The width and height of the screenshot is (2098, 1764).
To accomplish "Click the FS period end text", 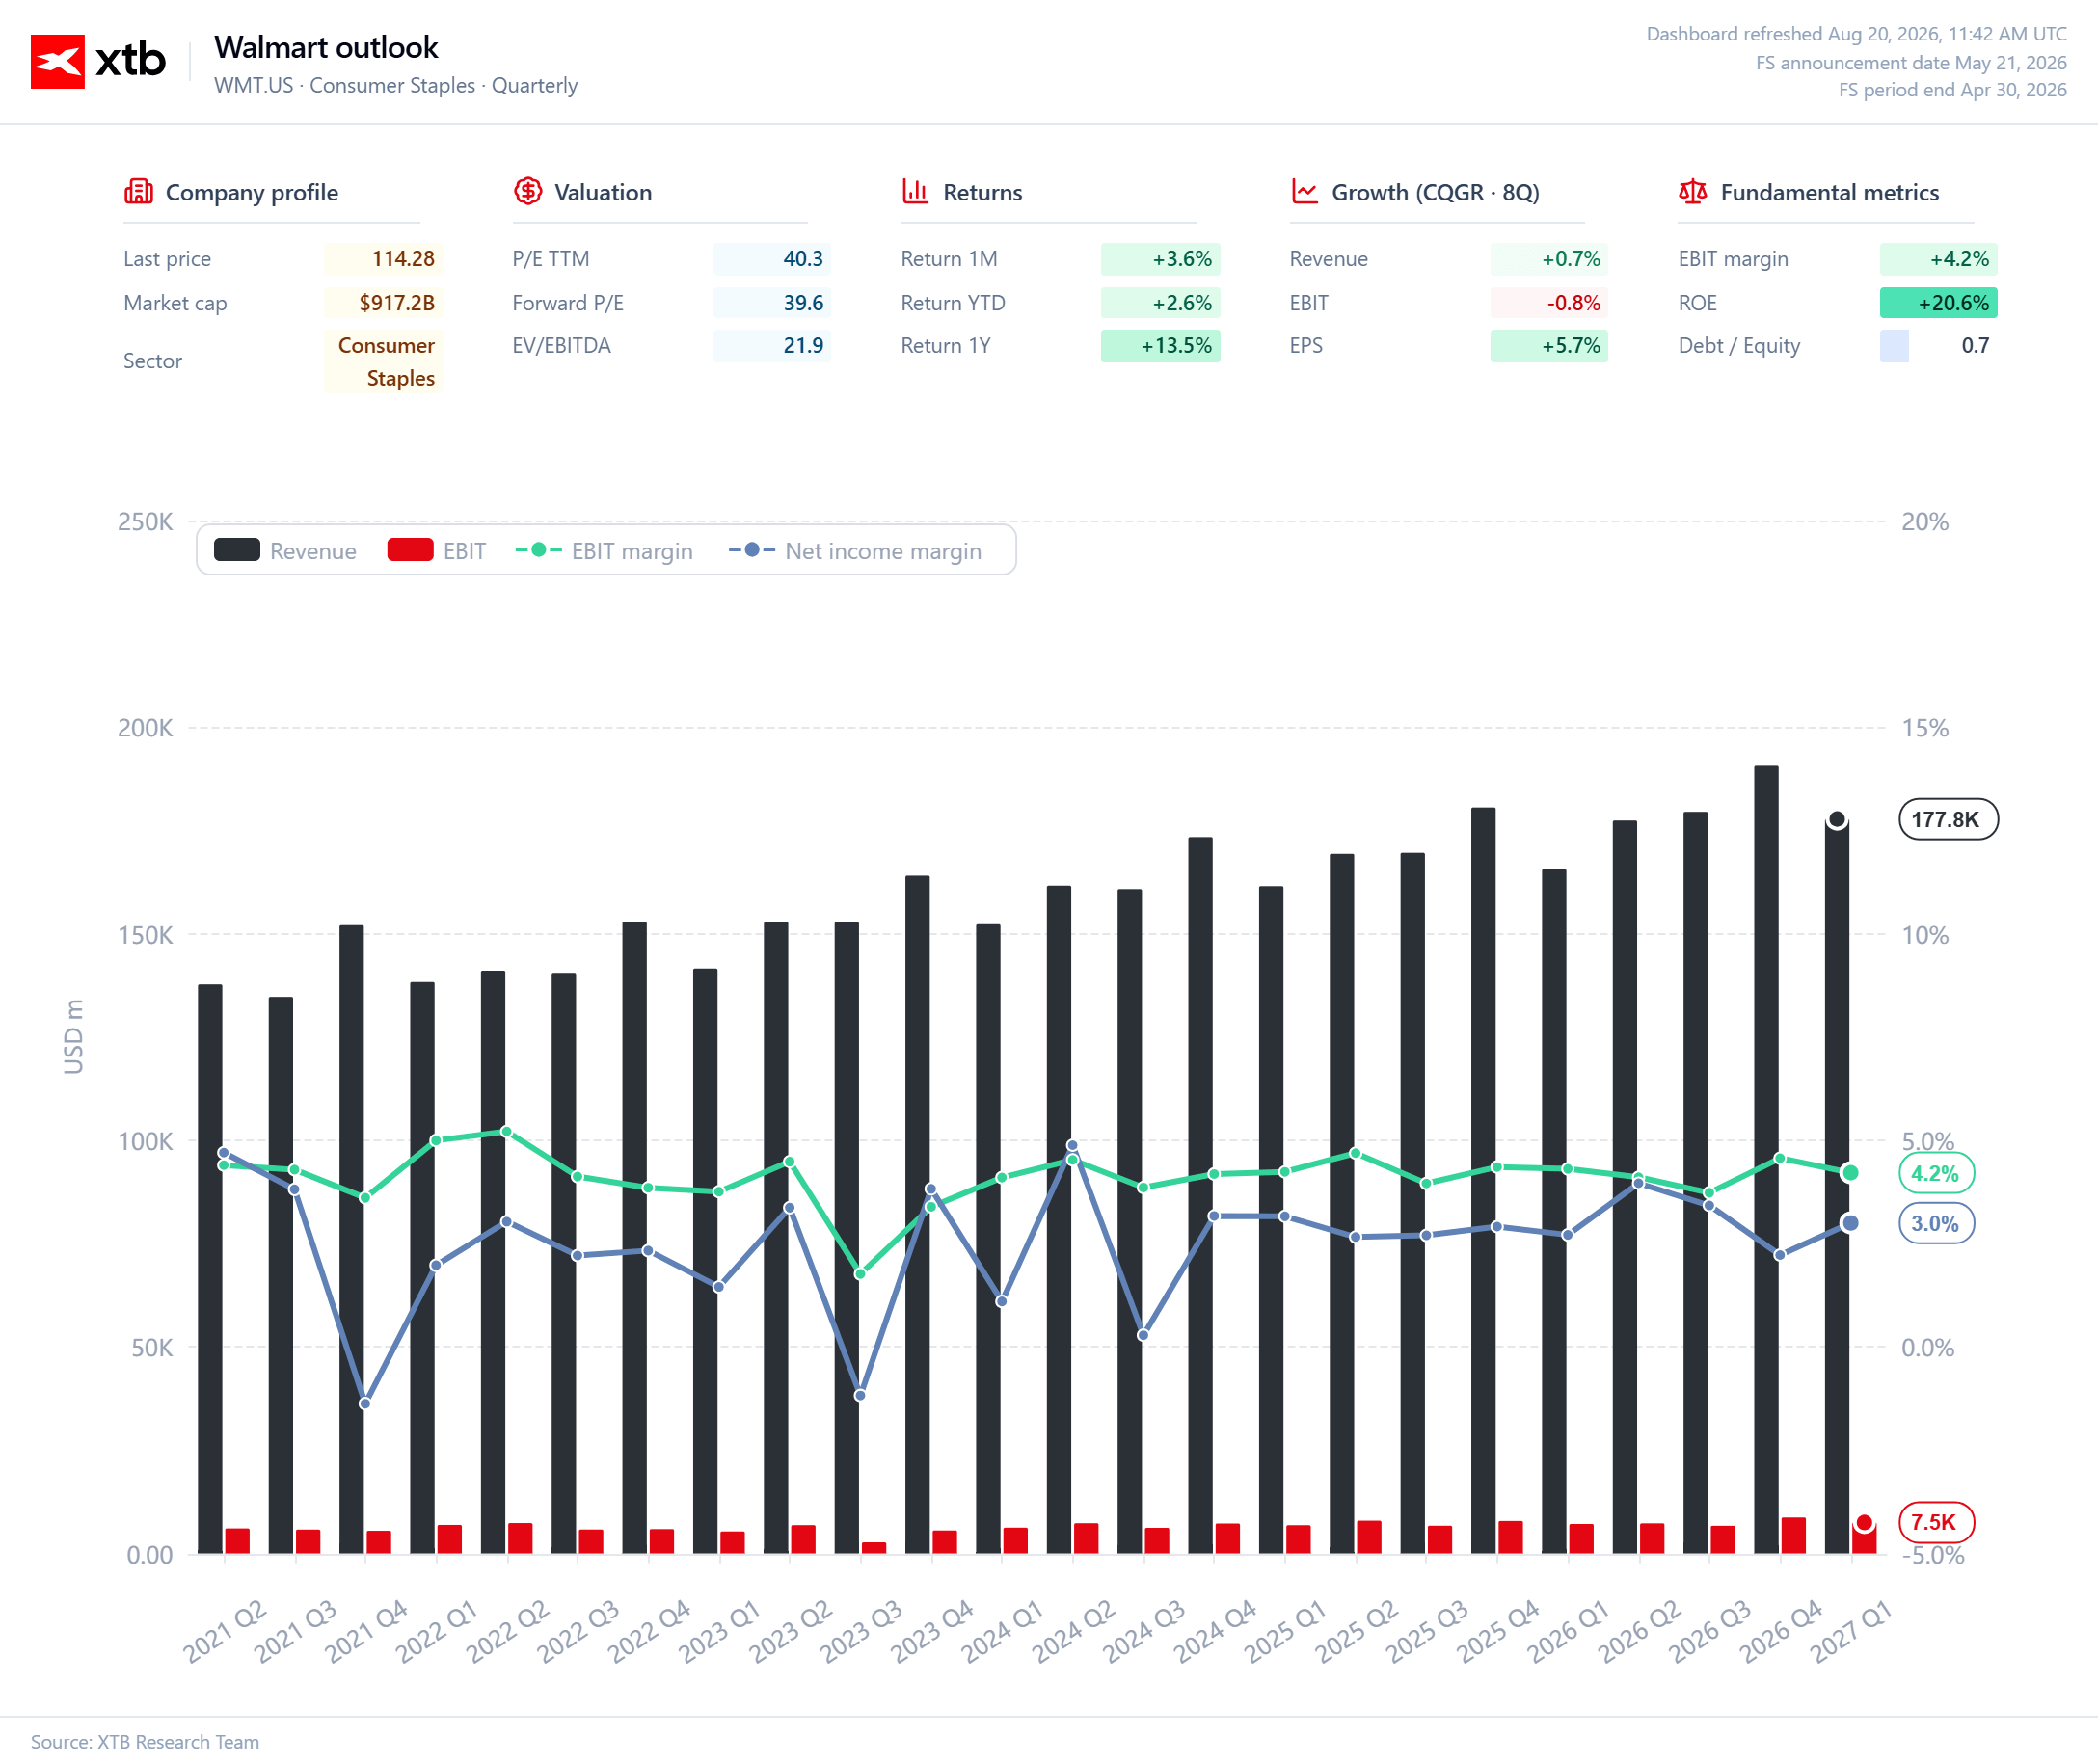I will click(1952, 90).
